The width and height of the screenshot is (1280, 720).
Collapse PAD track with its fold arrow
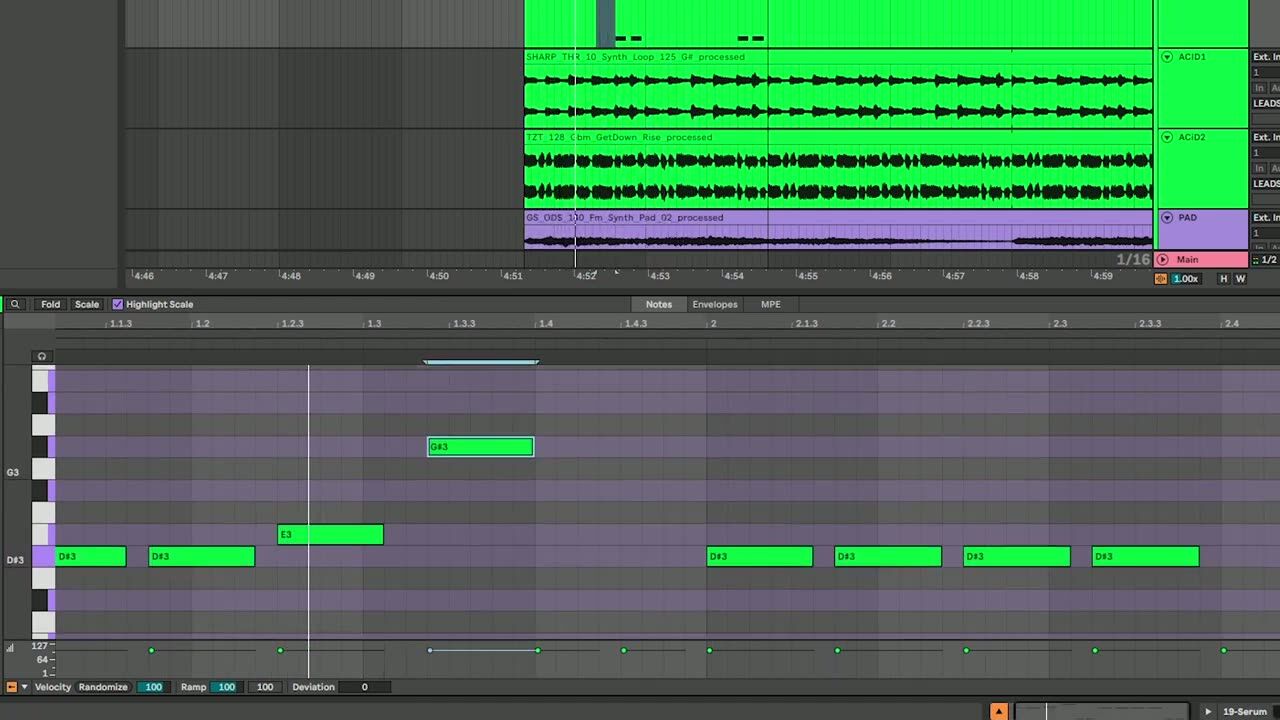[1166, 217]
